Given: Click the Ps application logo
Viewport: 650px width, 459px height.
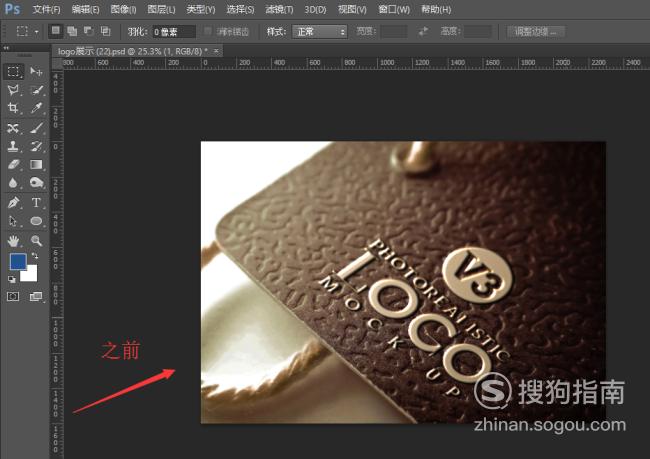Looking at the screenshot, I should [12, 9].
